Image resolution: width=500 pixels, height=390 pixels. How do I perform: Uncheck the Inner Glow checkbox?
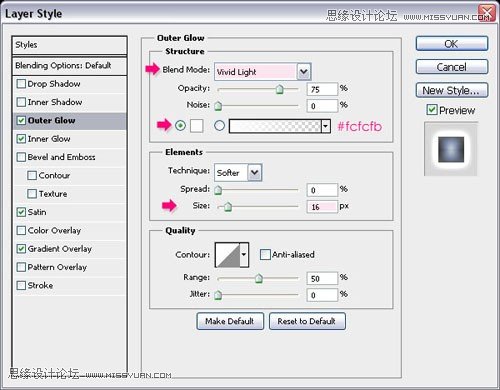coord(21,139)
